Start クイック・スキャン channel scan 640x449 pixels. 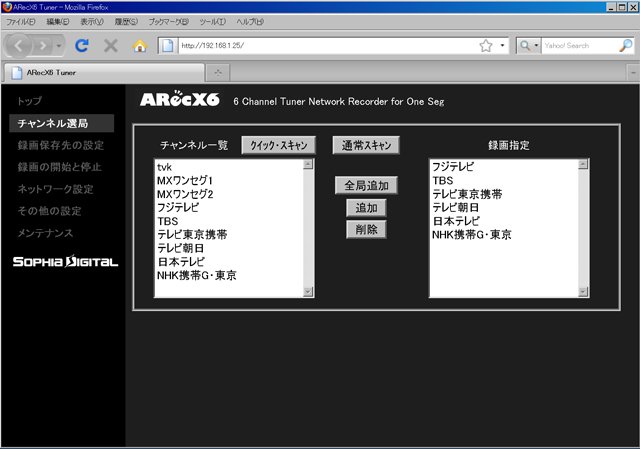pyautogui.click(x=278, y=145)
